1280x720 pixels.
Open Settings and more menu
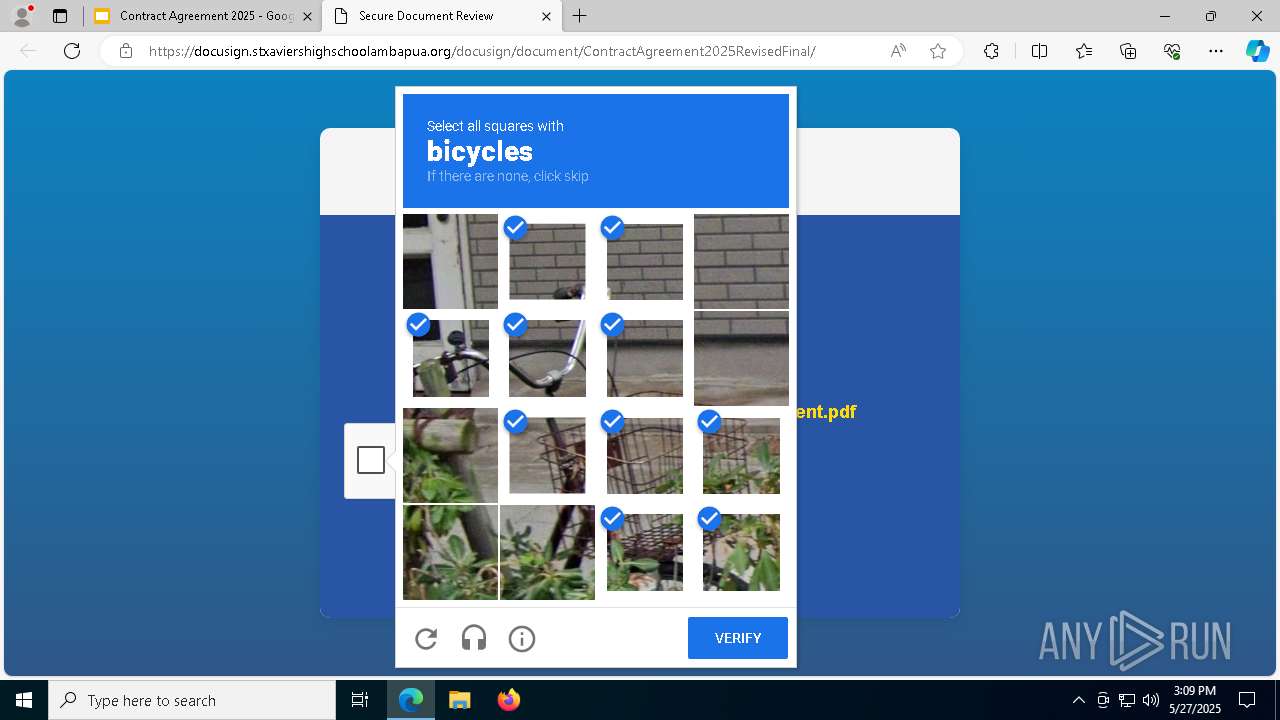pyautogui.click(x=1216, y=51)
